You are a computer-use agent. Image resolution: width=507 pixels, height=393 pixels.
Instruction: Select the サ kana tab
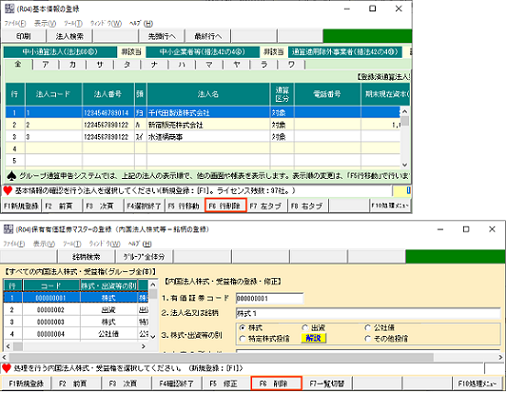[x=100, y=65]
